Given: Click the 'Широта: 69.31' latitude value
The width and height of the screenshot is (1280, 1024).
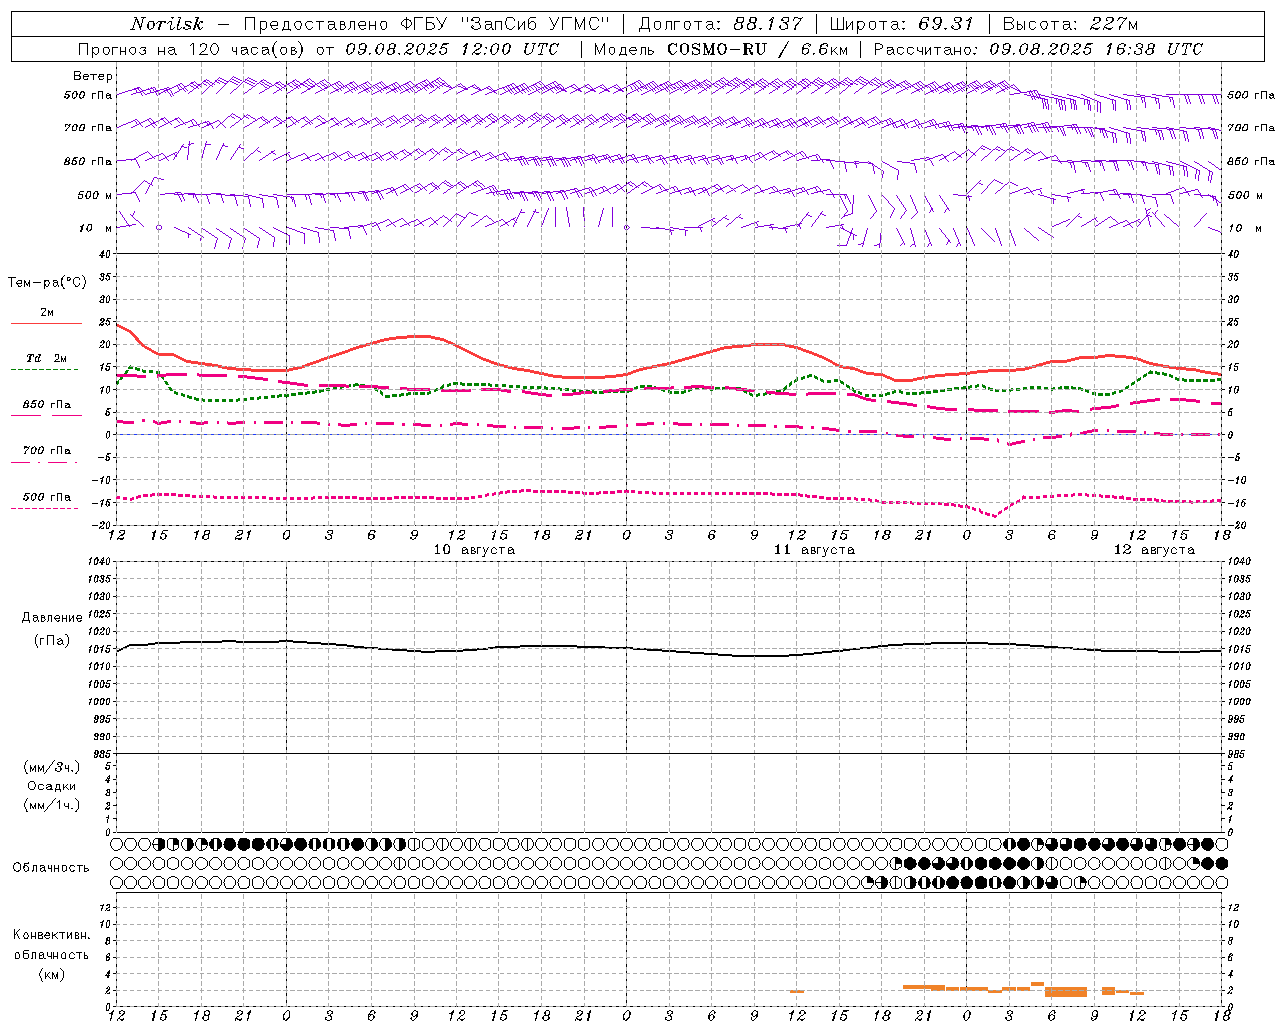Looking at the screenshot, I should (x=902, y=24).
